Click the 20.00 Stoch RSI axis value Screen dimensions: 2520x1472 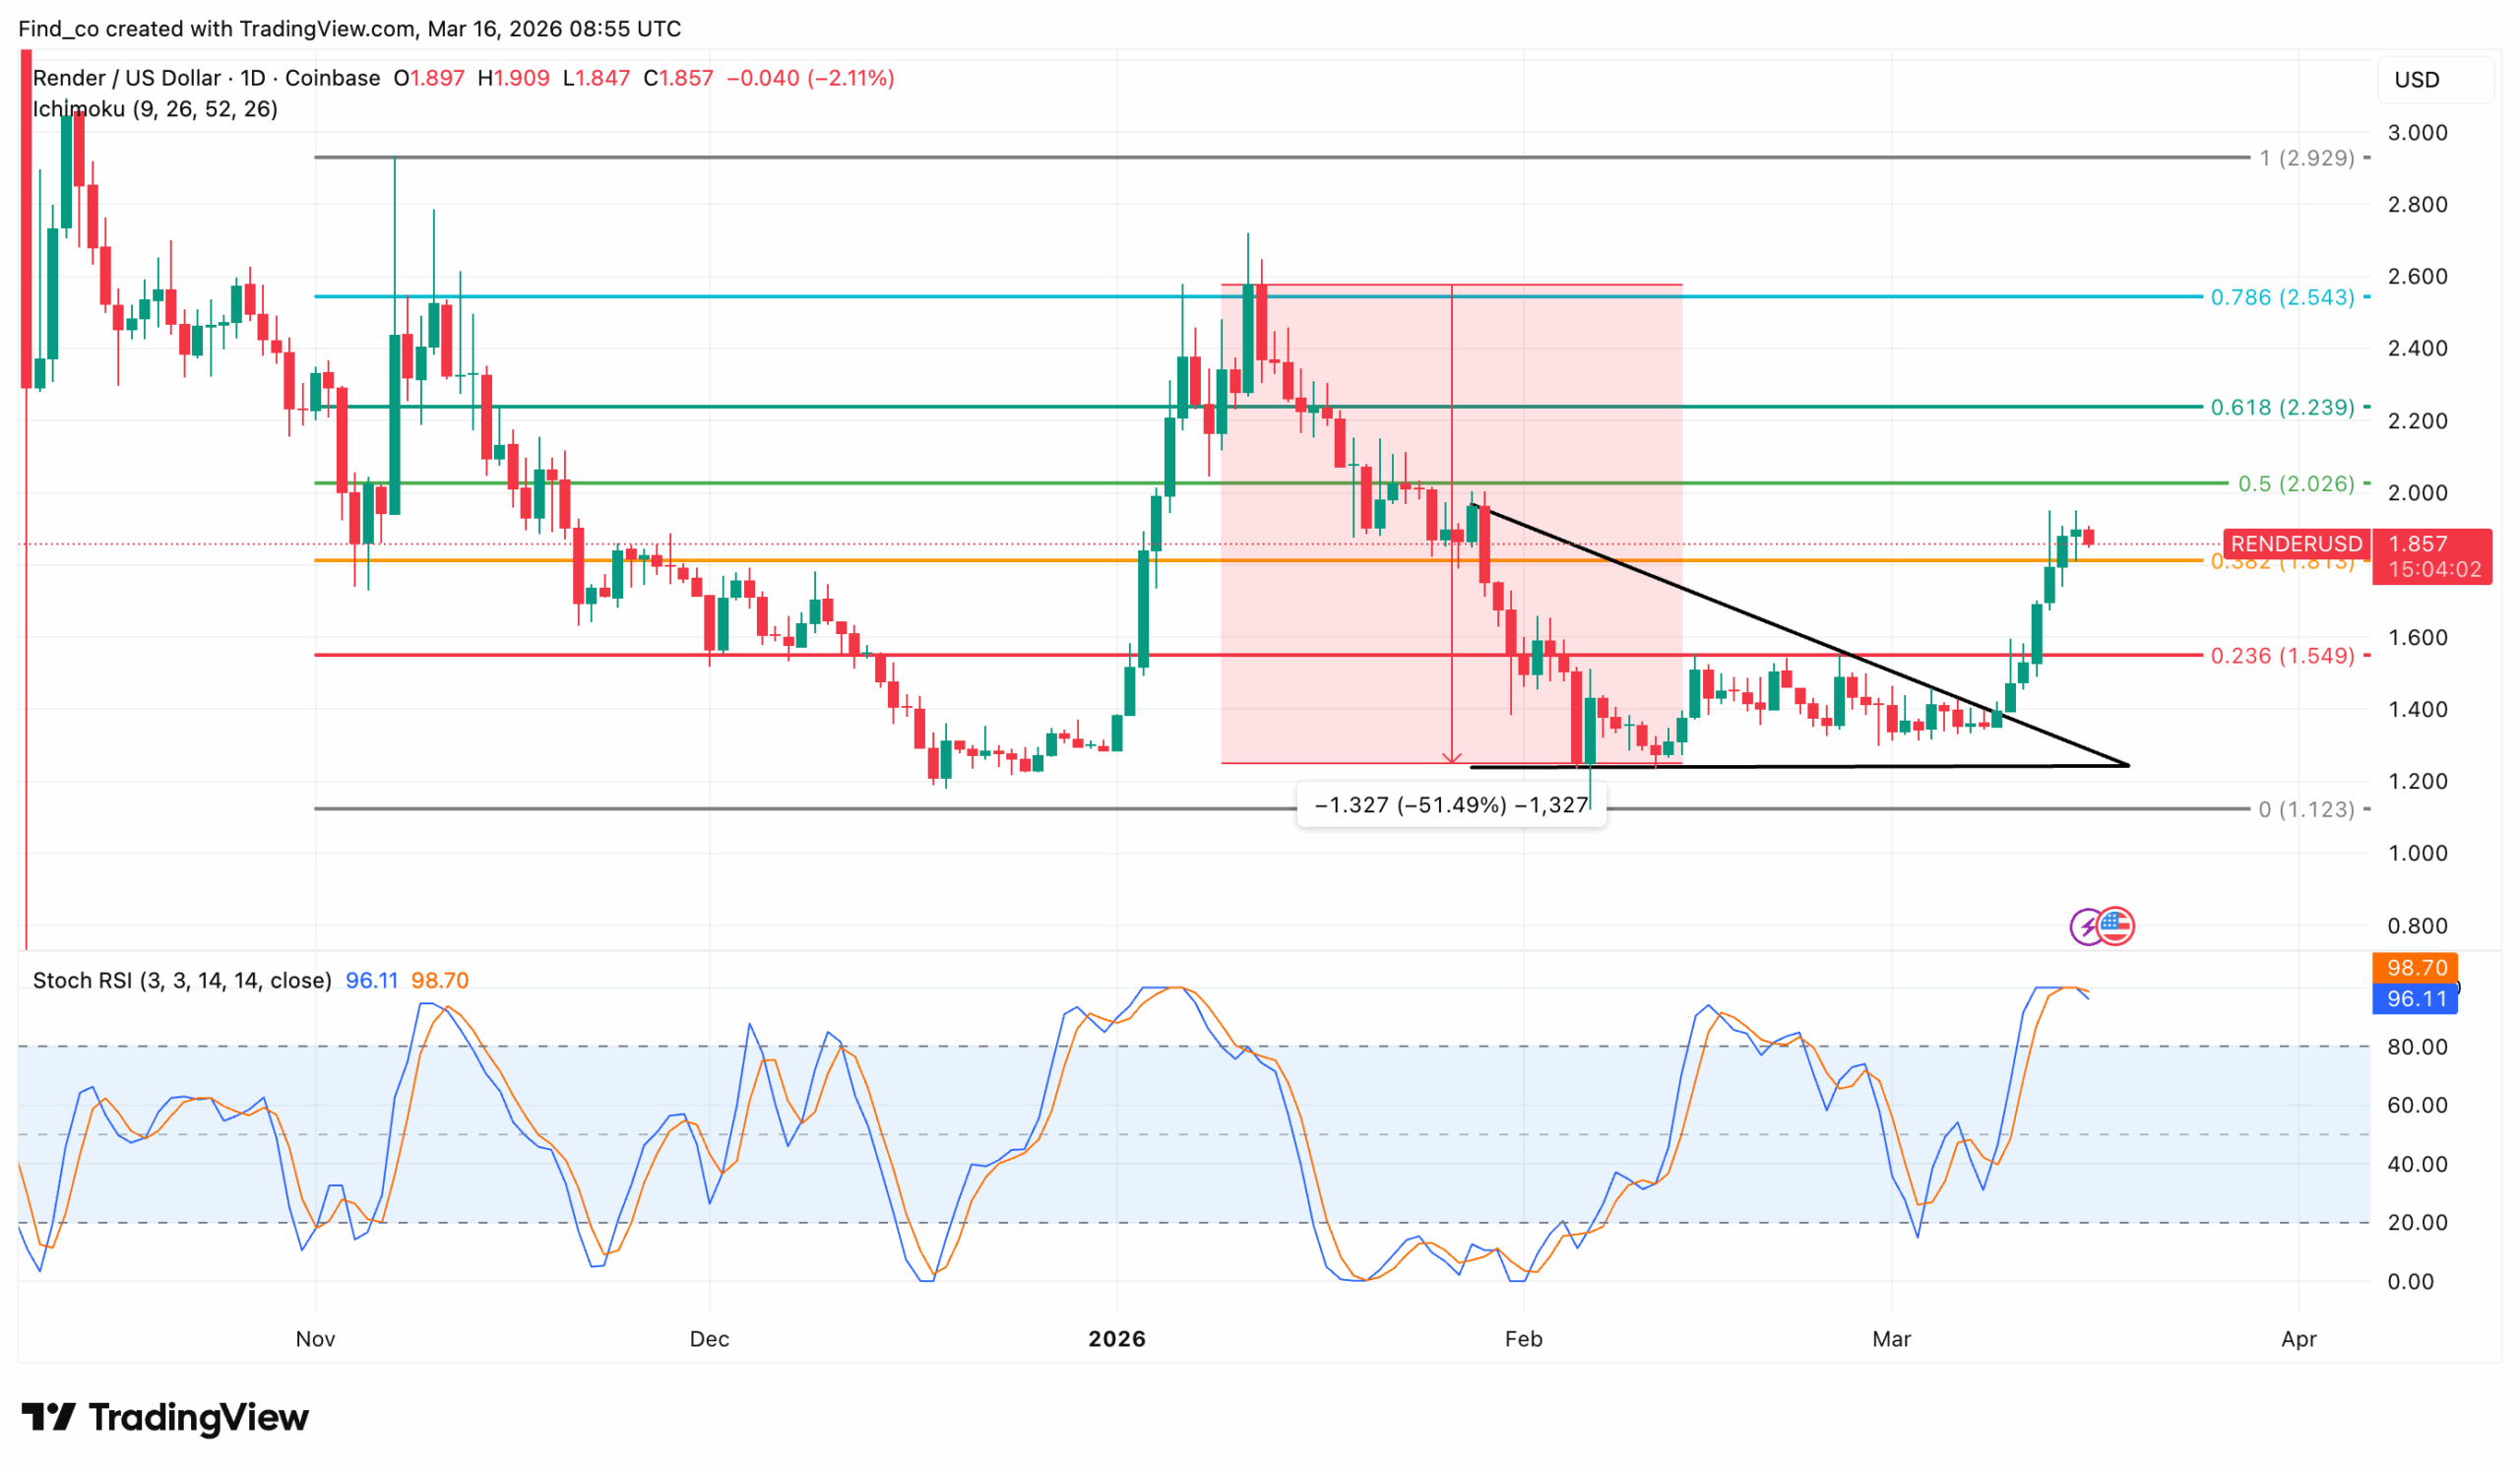[x=2418, y=1223]
